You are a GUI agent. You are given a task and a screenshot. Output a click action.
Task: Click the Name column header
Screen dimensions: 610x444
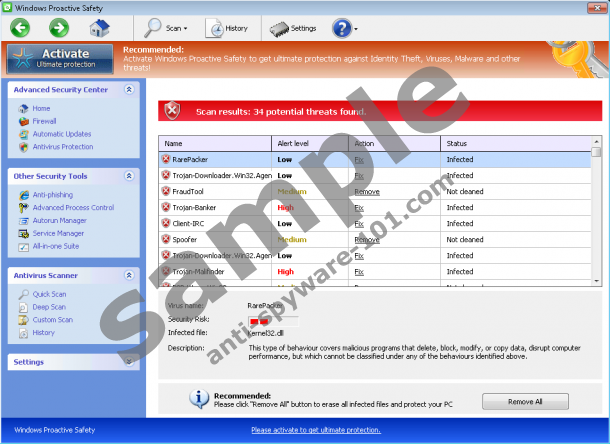tap(215, 143)
